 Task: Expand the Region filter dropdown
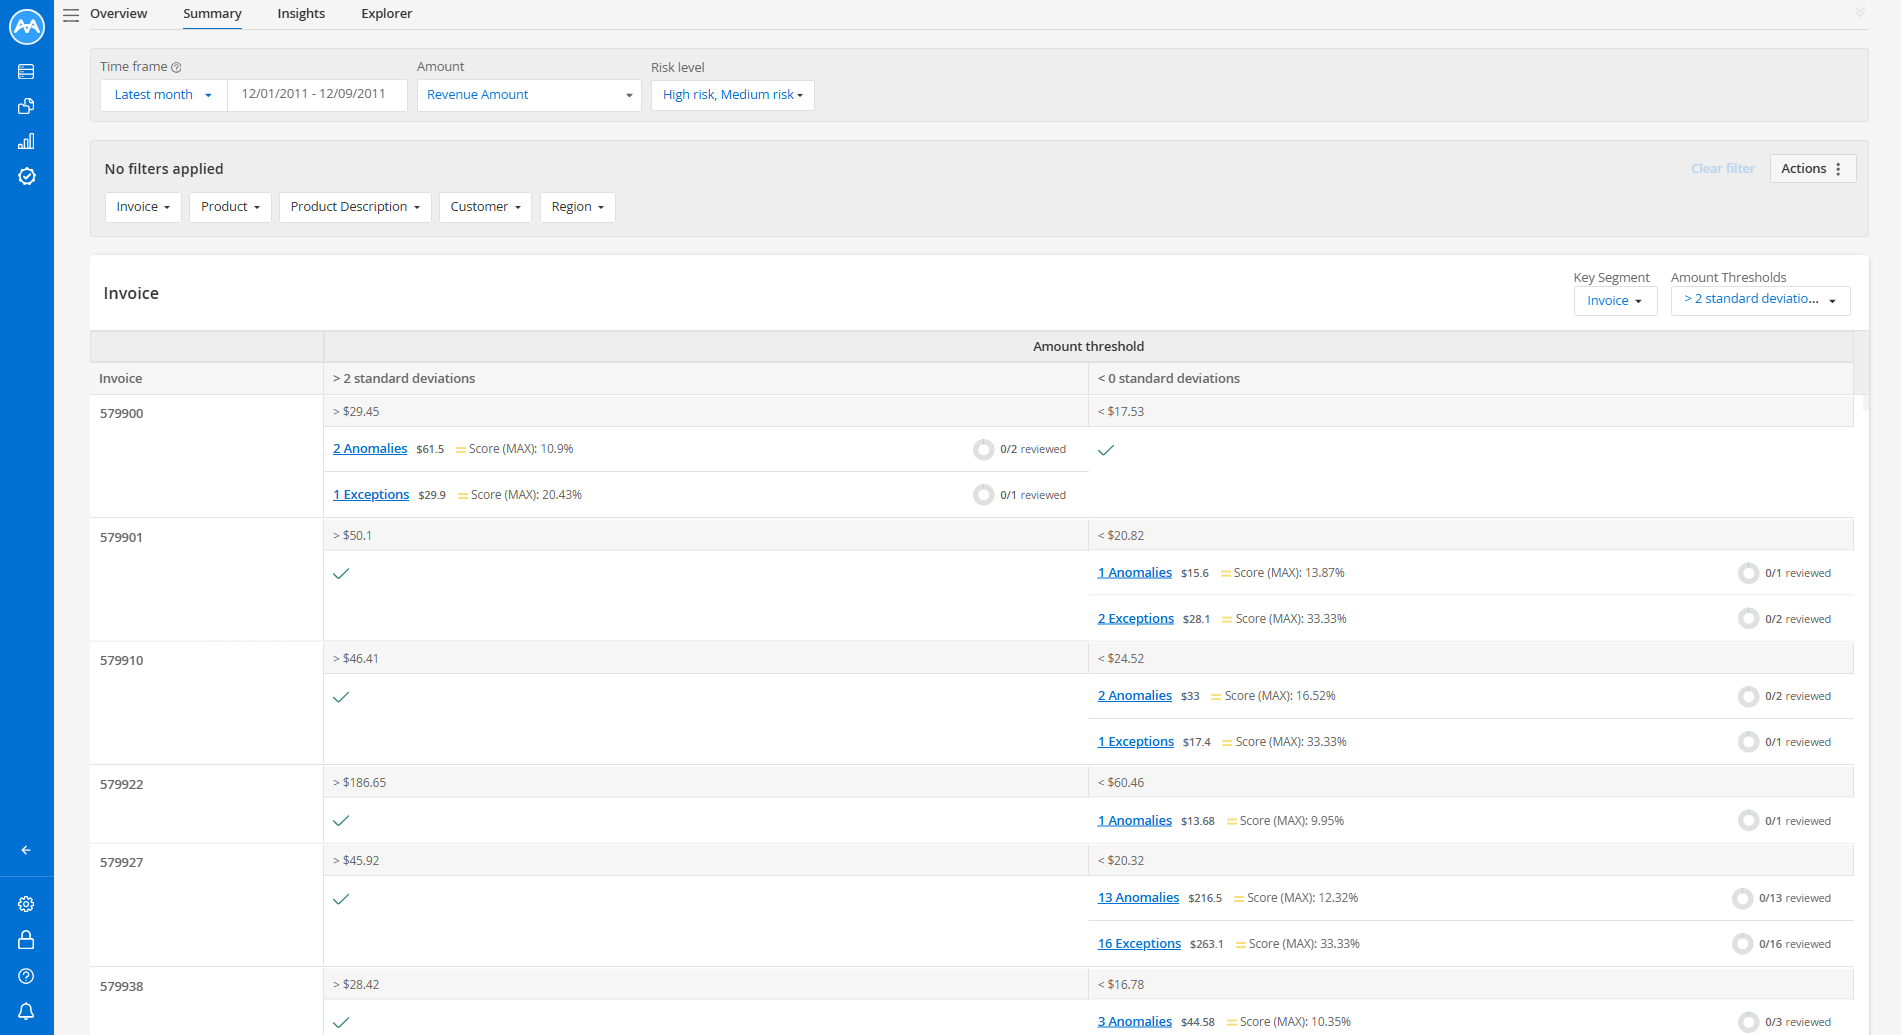click(x=577, y=207)
